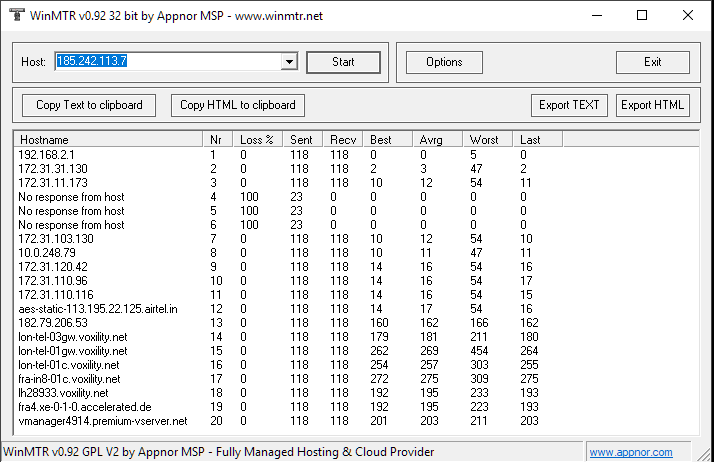Click Export HTML button
The width and height of the screenshot is (714, 462).
[653, 105]
